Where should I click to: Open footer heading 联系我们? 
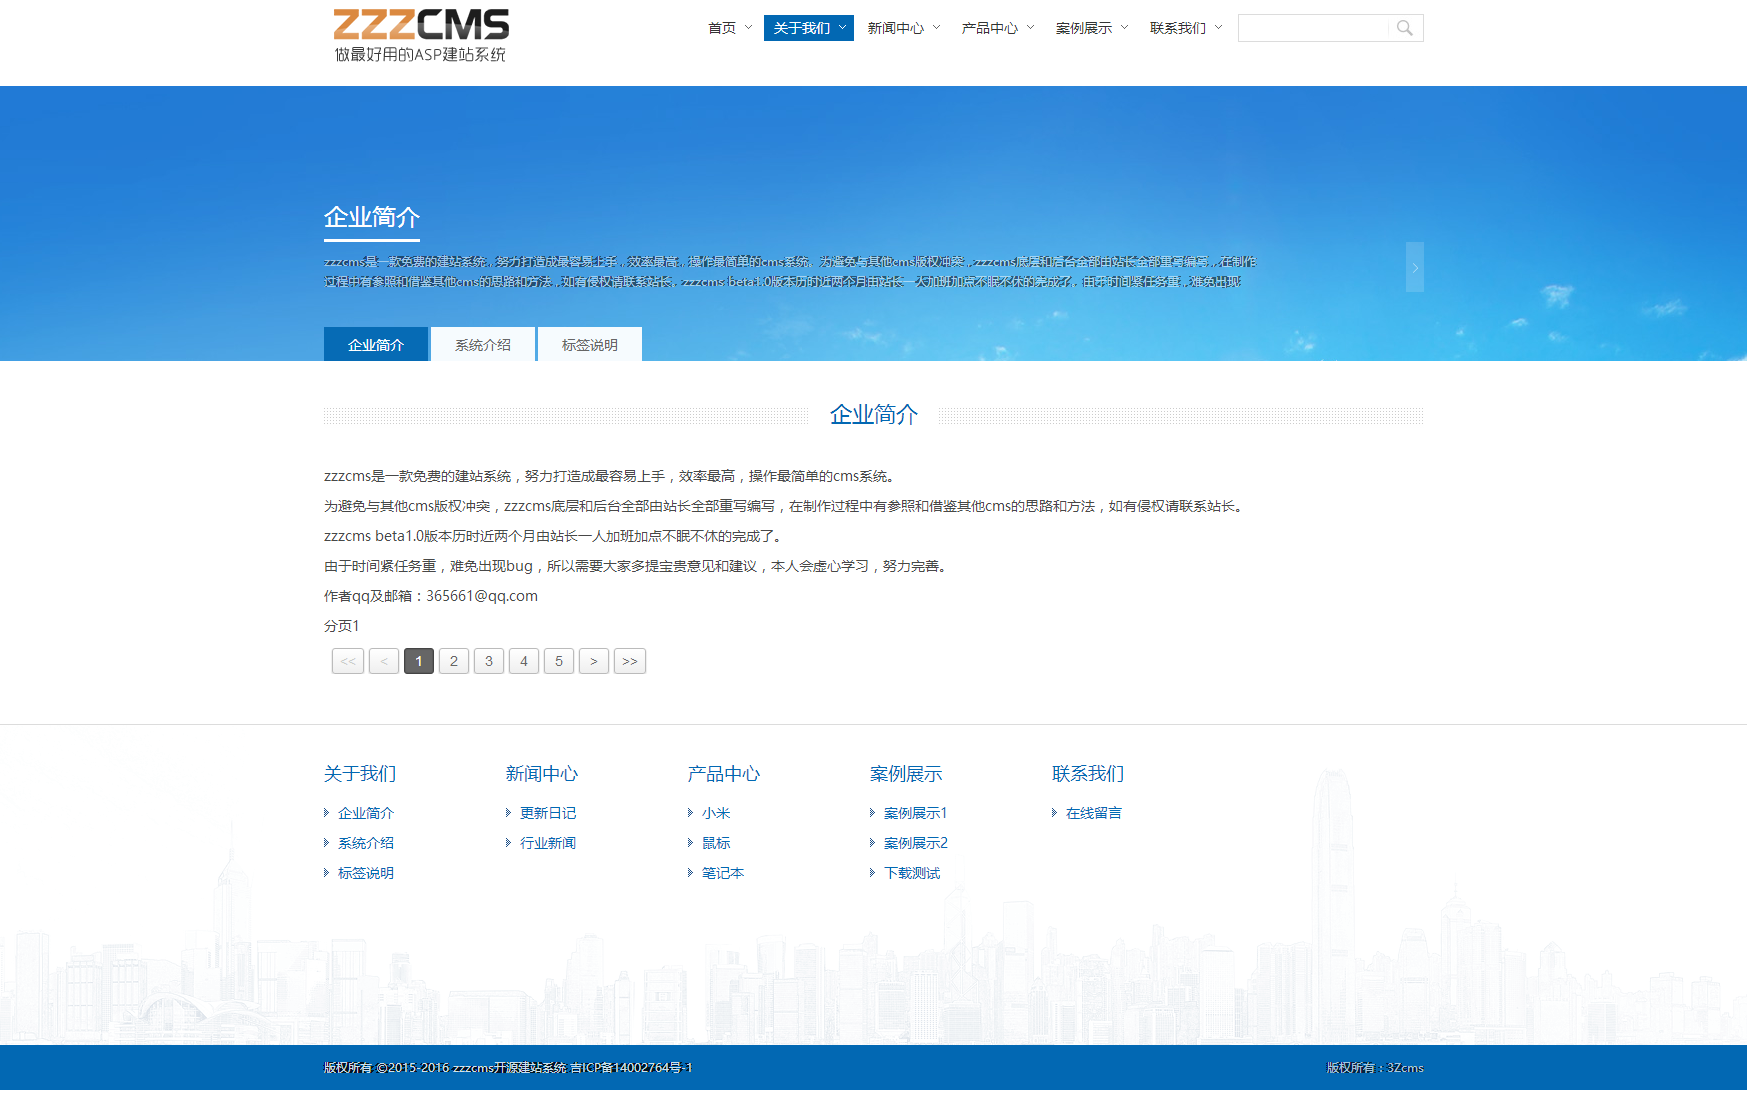pos(1088,774)
